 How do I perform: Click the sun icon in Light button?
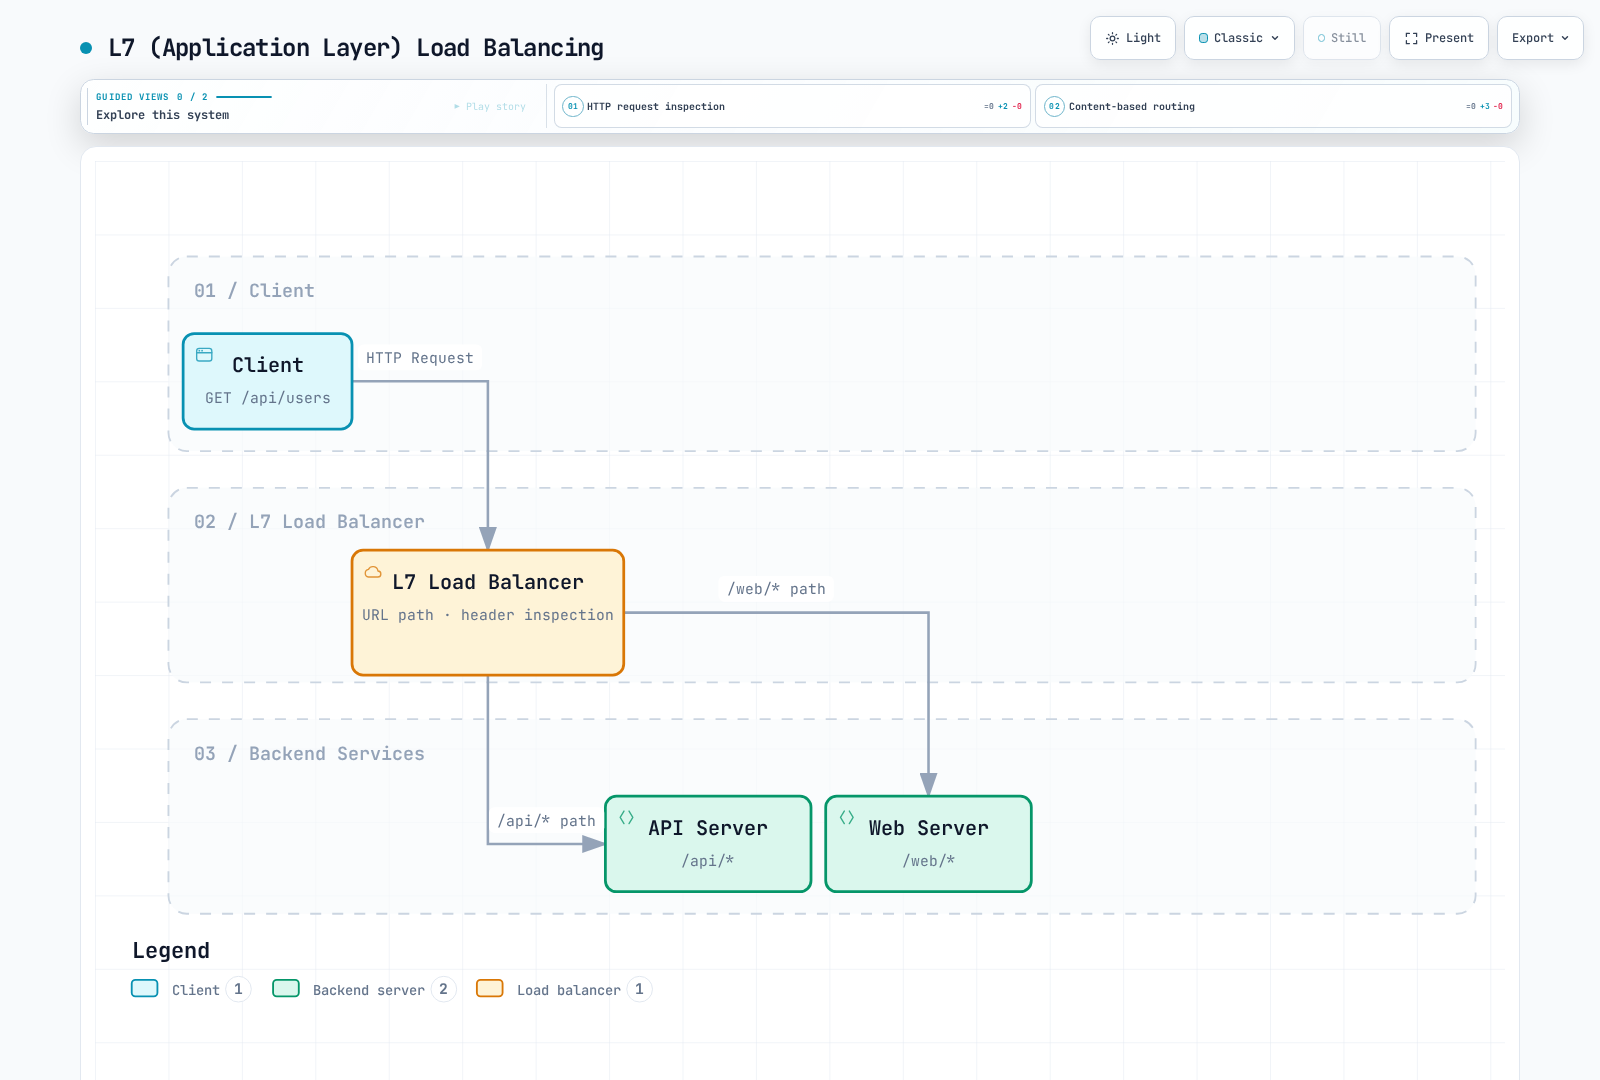click(1112, 38)
